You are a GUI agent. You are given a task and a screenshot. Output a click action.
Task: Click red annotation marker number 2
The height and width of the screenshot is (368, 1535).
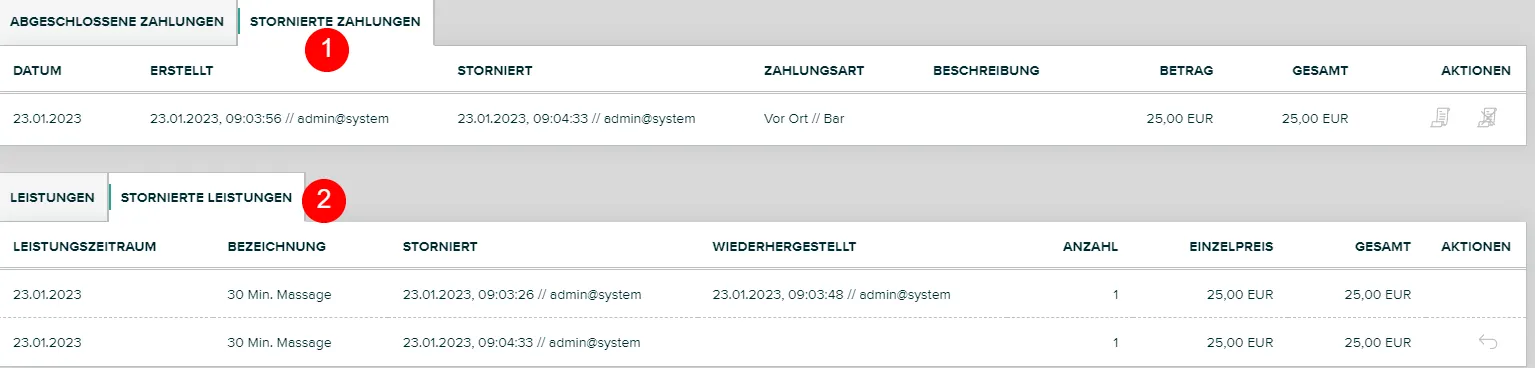[323, 200]
